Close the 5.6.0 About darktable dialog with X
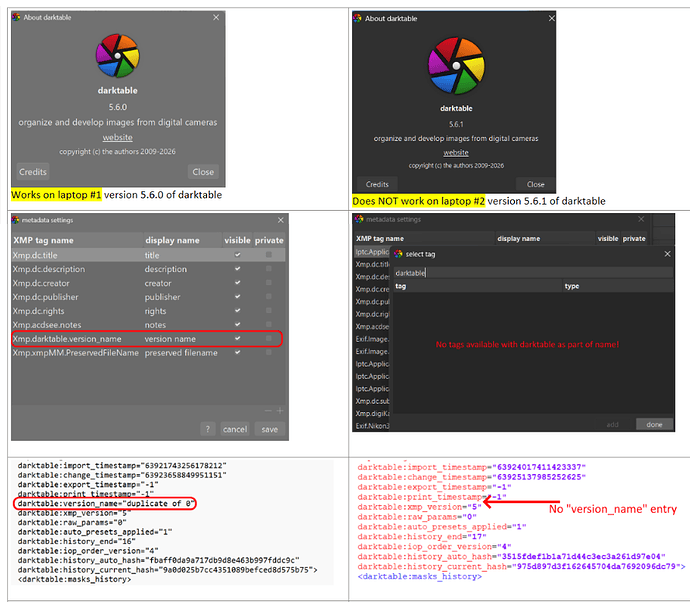This screenshot has height=602, width=690. tap(216, 17)
